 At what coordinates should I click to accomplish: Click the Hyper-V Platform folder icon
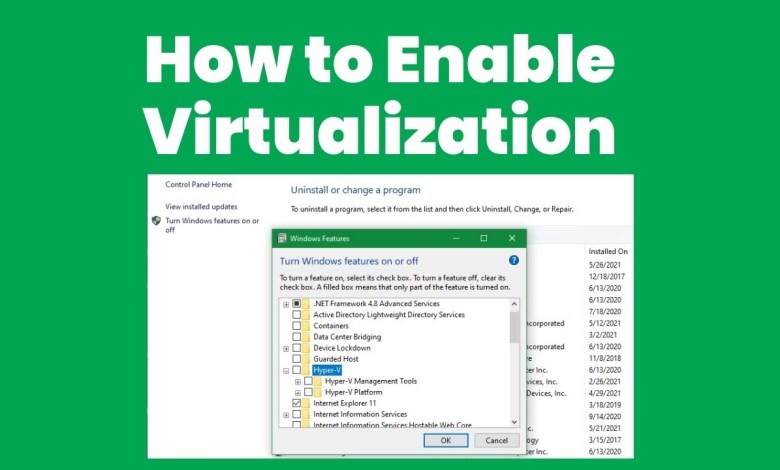tap(318, 392)
